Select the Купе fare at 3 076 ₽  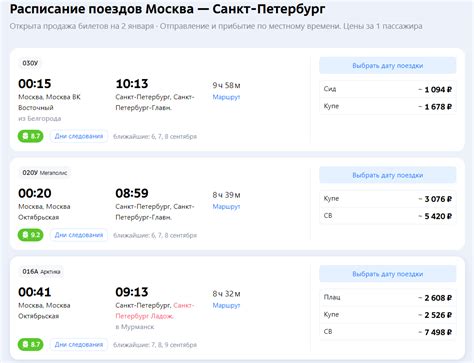(x=388, y=199)
